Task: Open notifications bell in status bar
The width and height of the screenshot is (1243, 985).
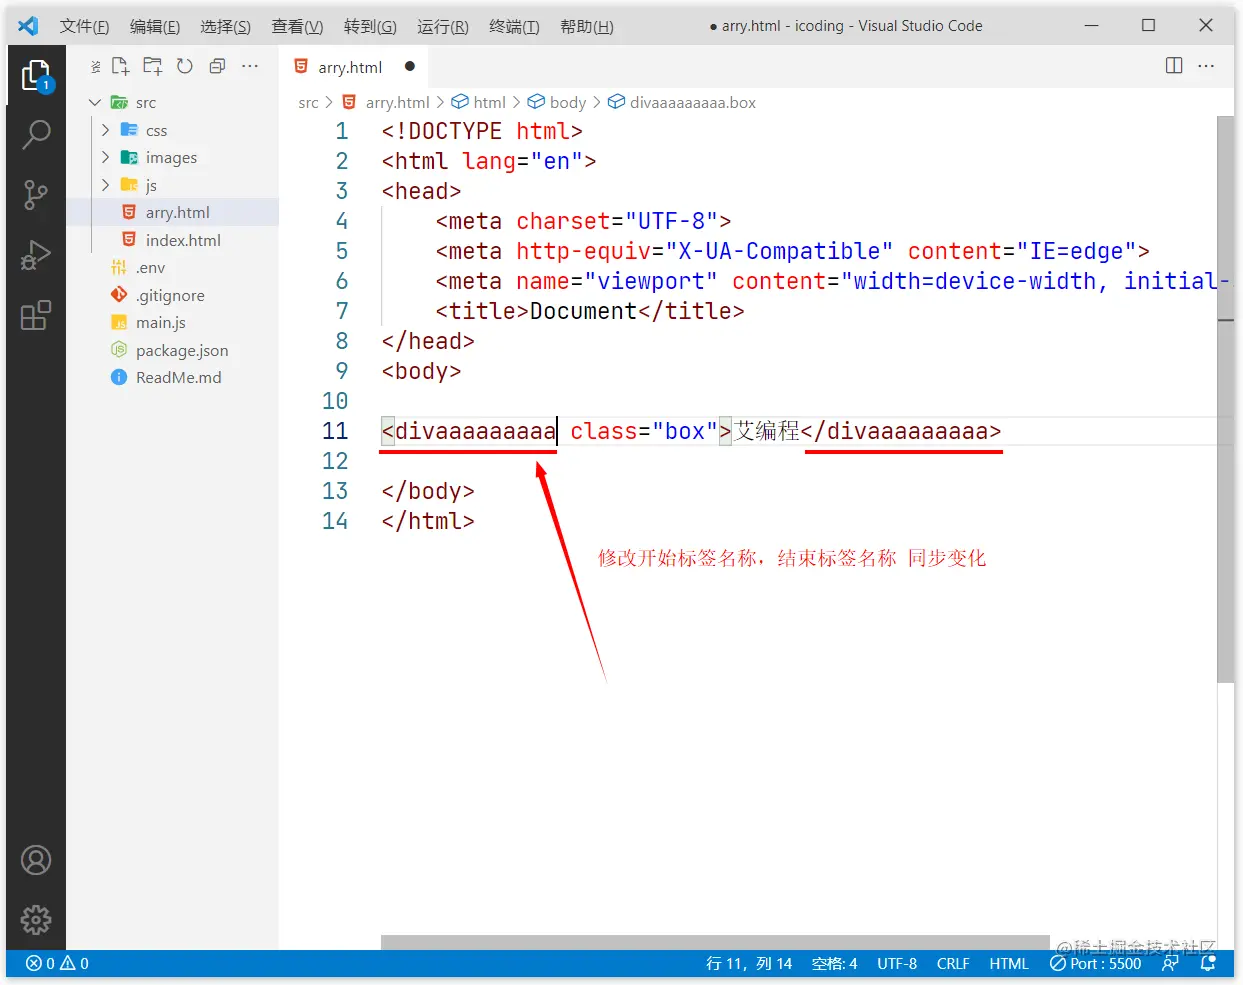Action: click(1208, 963)
